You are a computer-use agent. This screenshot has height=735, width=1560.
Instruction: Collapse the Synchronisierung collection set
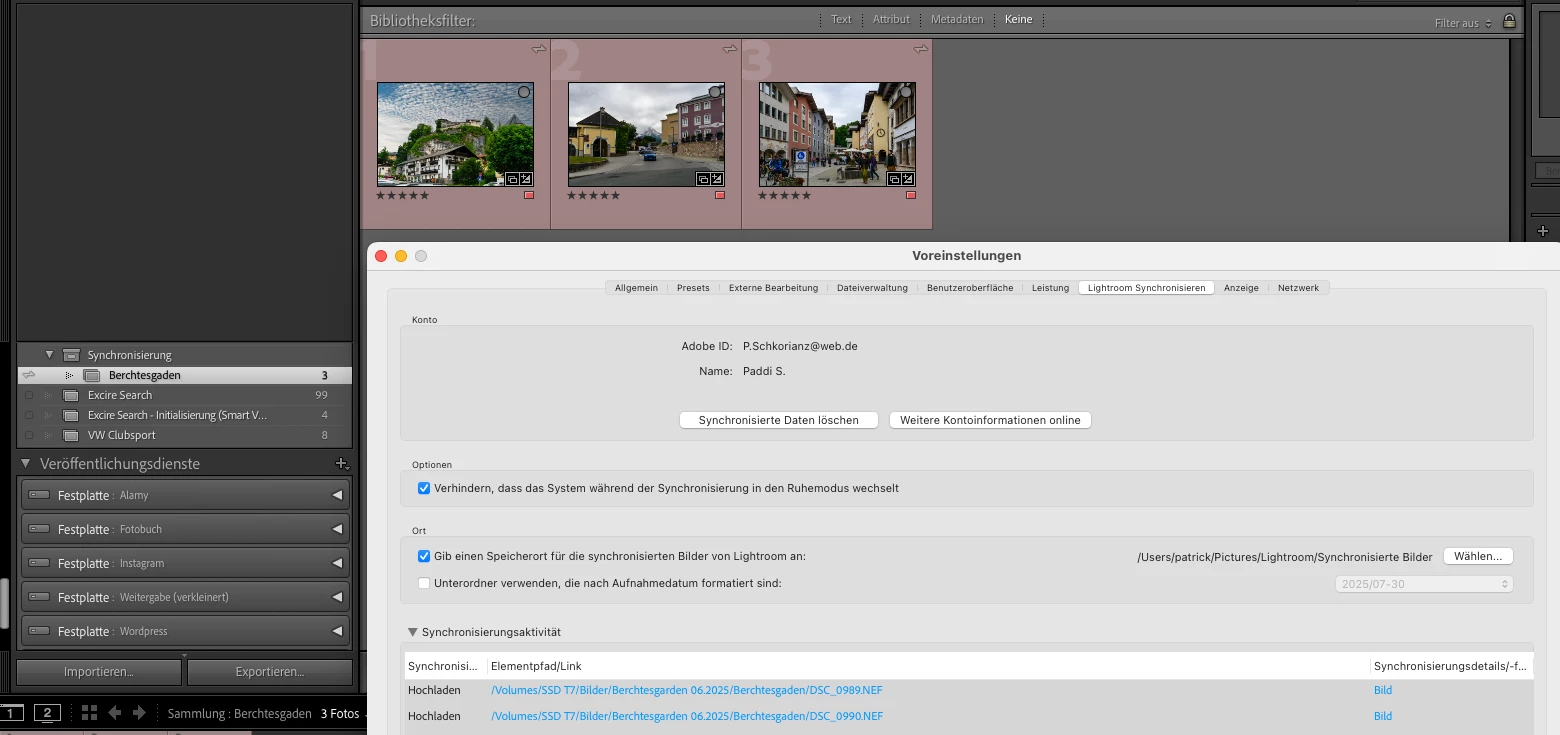pos(49,355)
